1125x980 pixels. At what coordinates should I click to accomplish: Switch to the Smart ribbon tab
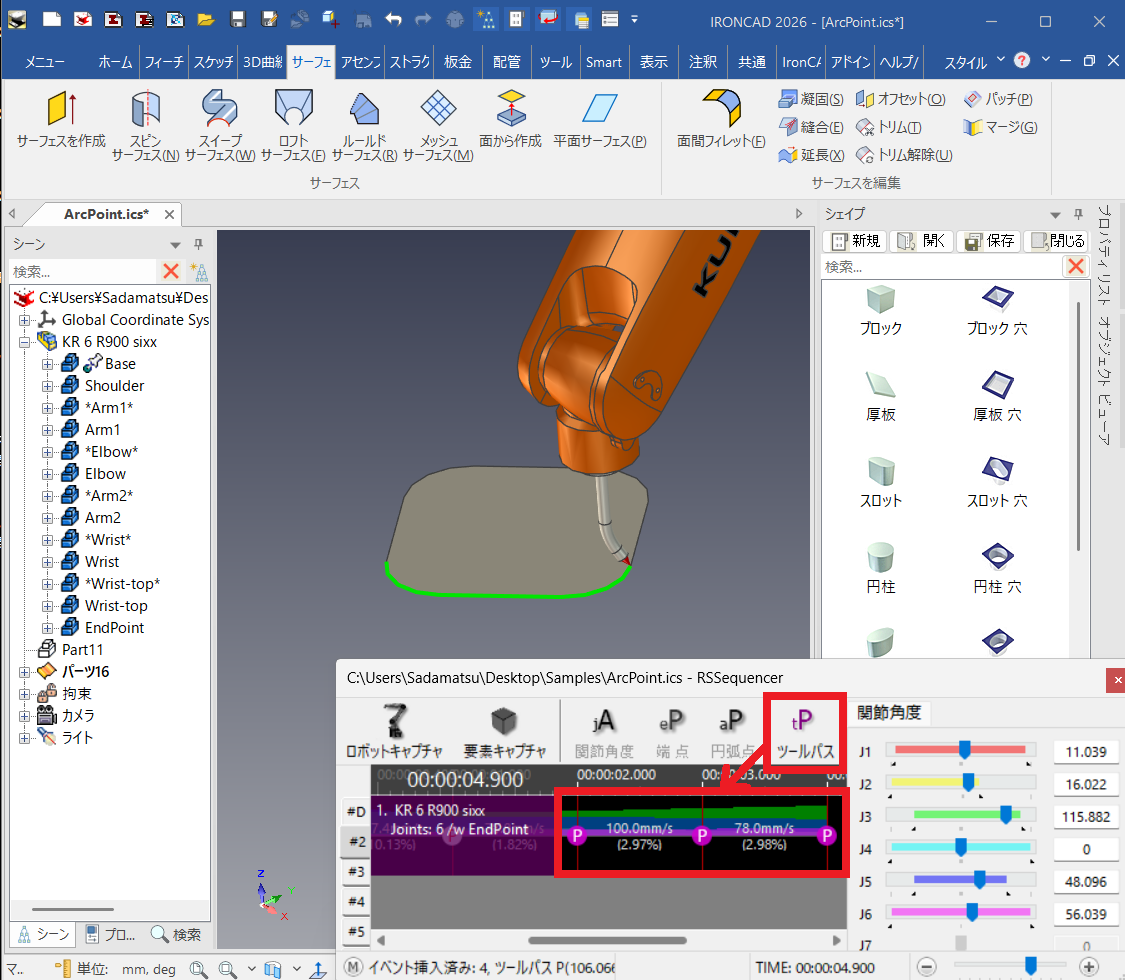pyautogui.click(x=603, y=62)
